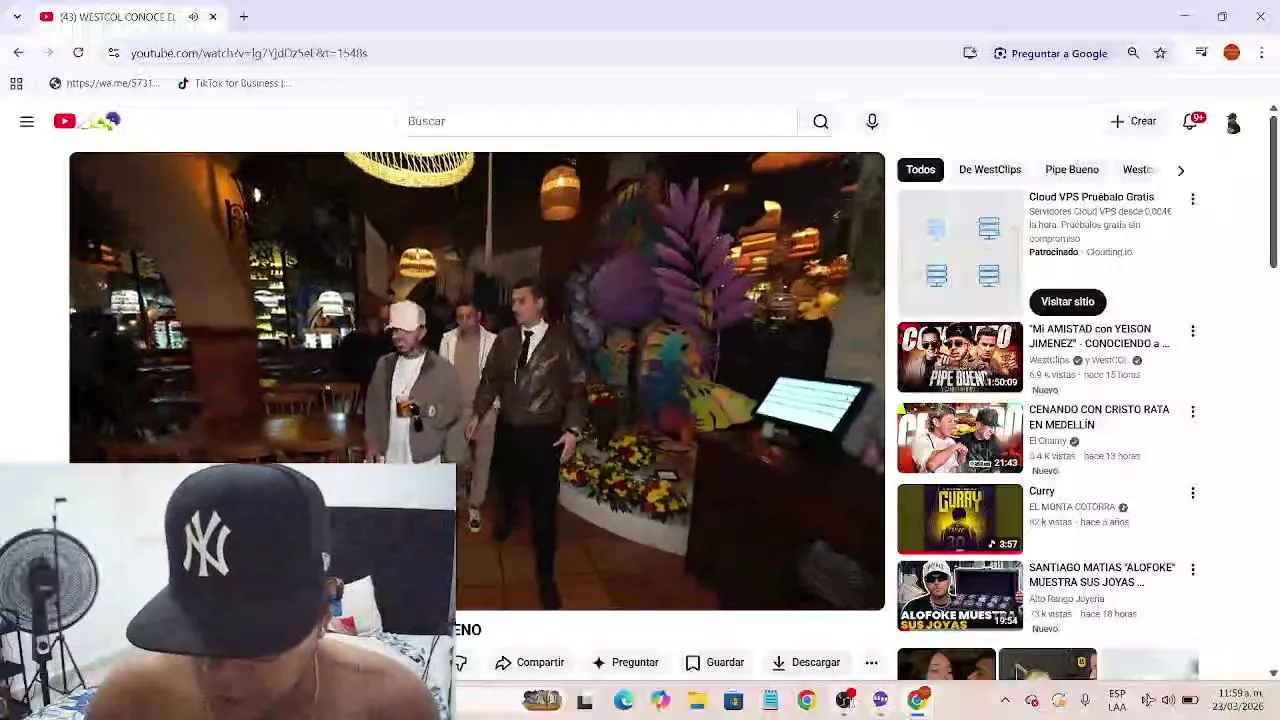Open Microsoft Store from taskbar
Image resolution: width=1280 pixels, height=720 pixels.
click(x=734, y=701)
